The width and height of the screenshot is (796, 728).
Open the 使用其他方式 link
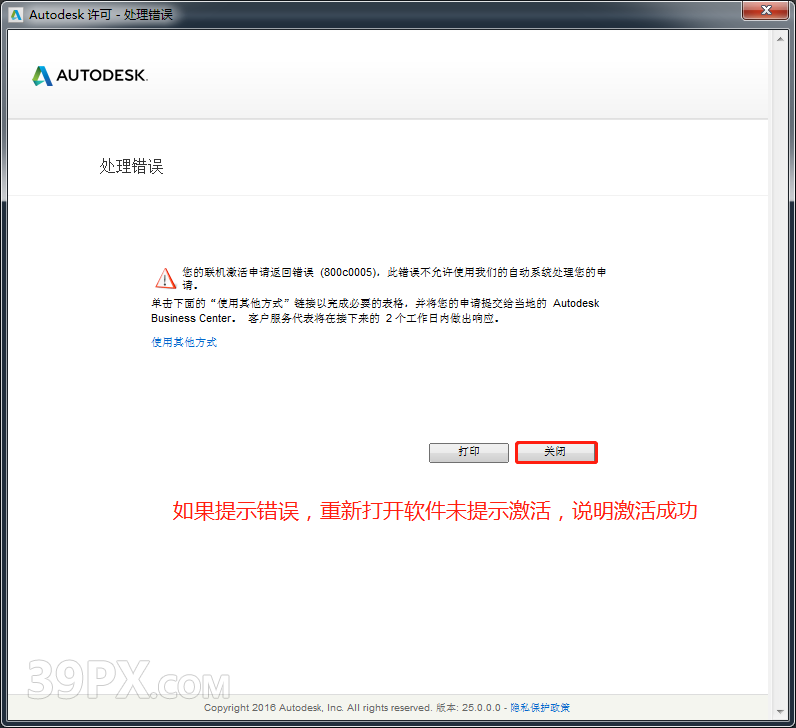click(184, 342)
